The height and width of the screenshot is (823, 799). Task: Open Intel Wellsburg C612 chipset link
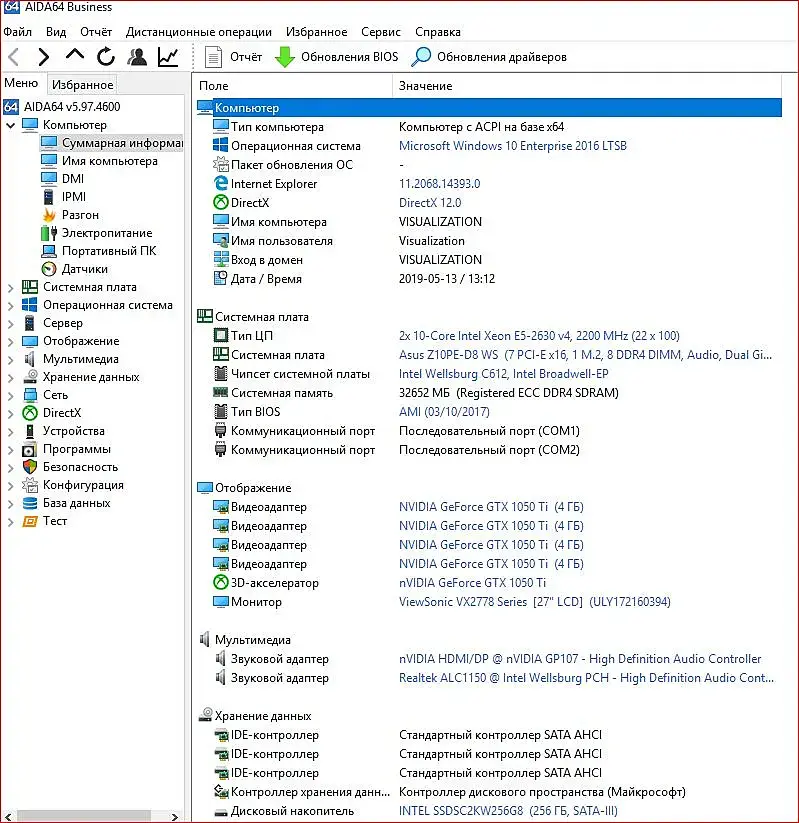(503, 374)
